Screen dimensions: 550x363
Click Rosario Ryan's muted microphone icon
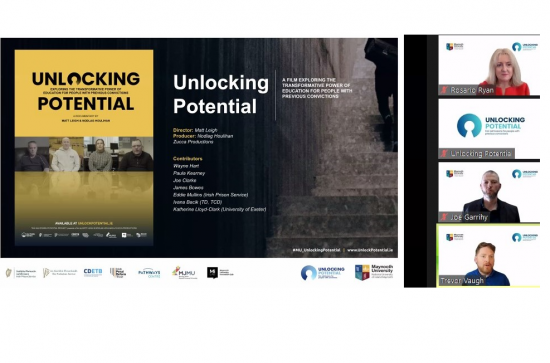click(x=444, y=90)
